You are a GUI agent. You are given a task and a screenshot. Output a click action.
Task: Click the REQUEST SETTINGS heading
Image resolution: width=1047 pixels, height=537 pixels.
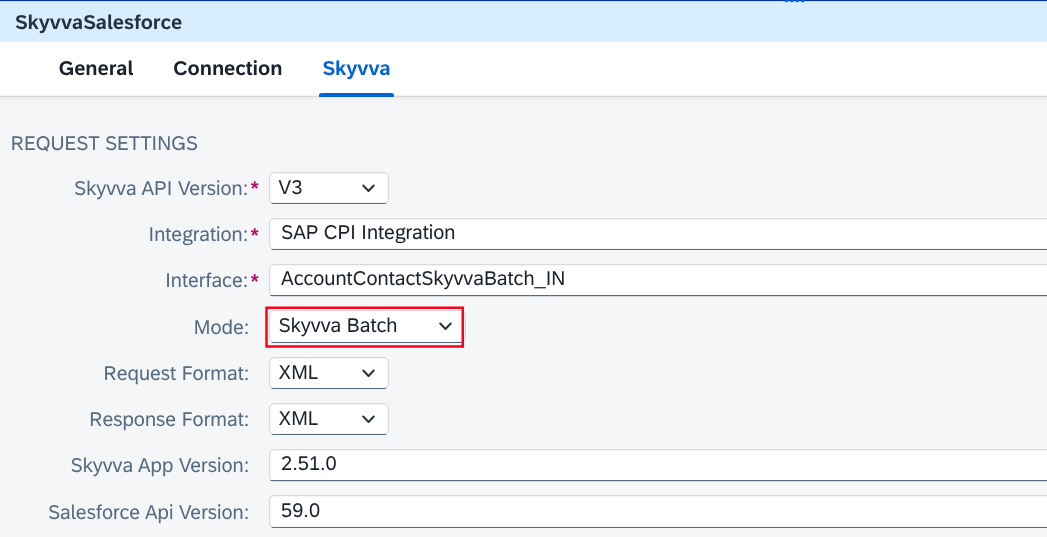(x=104, y=143)
